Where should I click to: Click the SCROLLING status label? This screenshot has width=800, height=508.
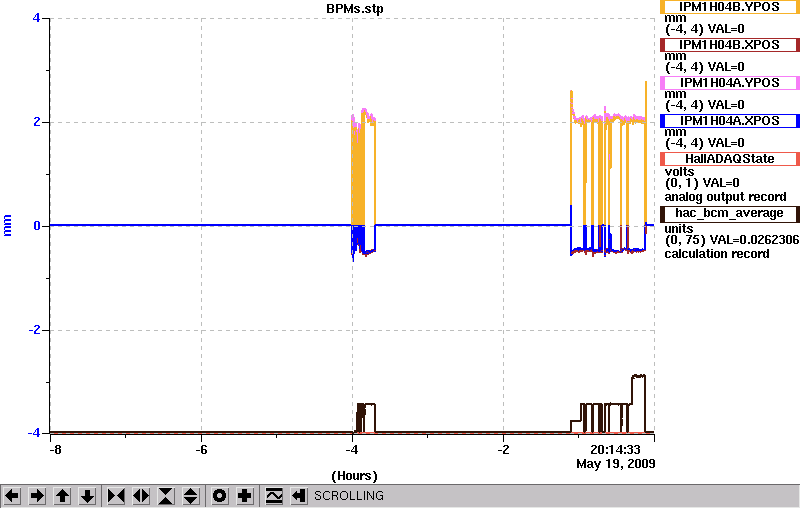click(x=349, y=496)
